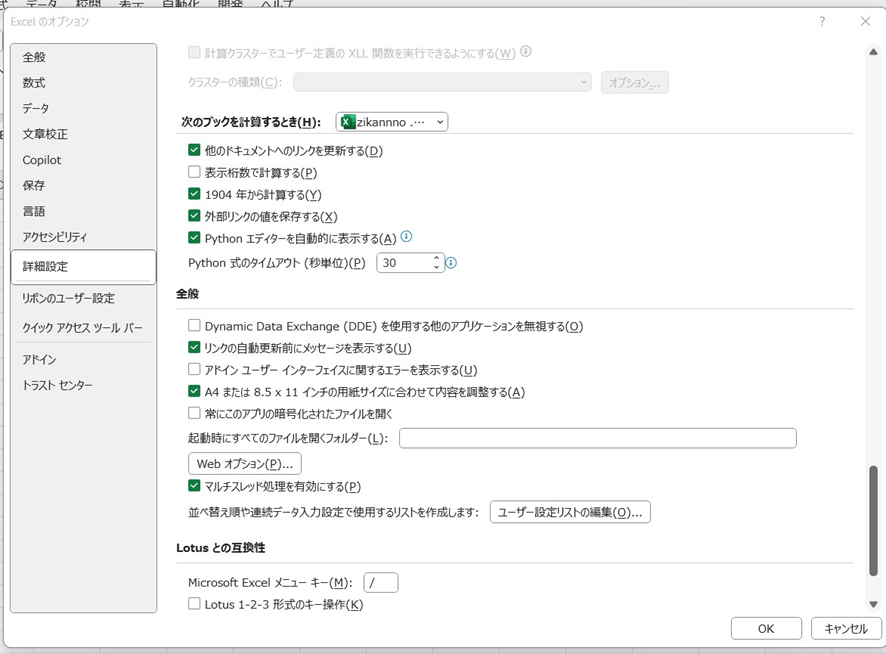Uncheck Python エディターを自動的に表示する

click(194, 238)
